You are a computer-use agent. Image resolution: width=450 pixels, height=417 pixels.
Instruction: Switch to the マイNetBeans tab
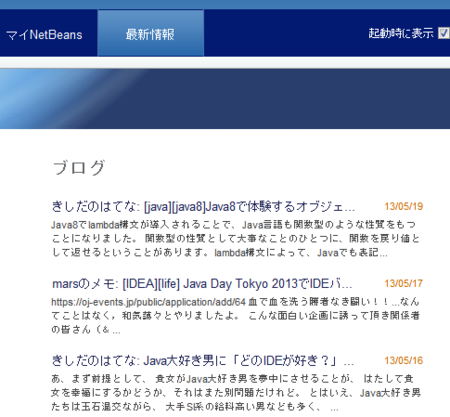[x=44, y=35]
